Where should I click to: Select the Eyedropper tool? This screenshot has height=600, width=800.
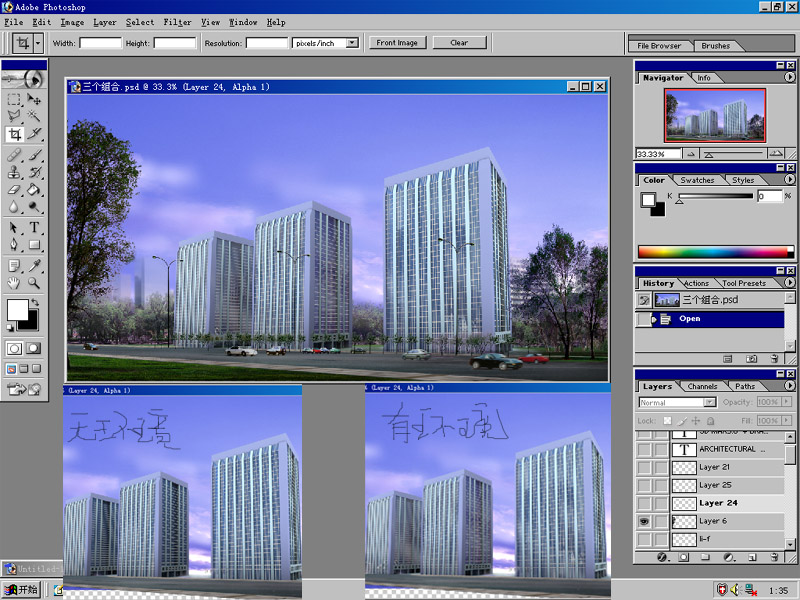(34, 265)
